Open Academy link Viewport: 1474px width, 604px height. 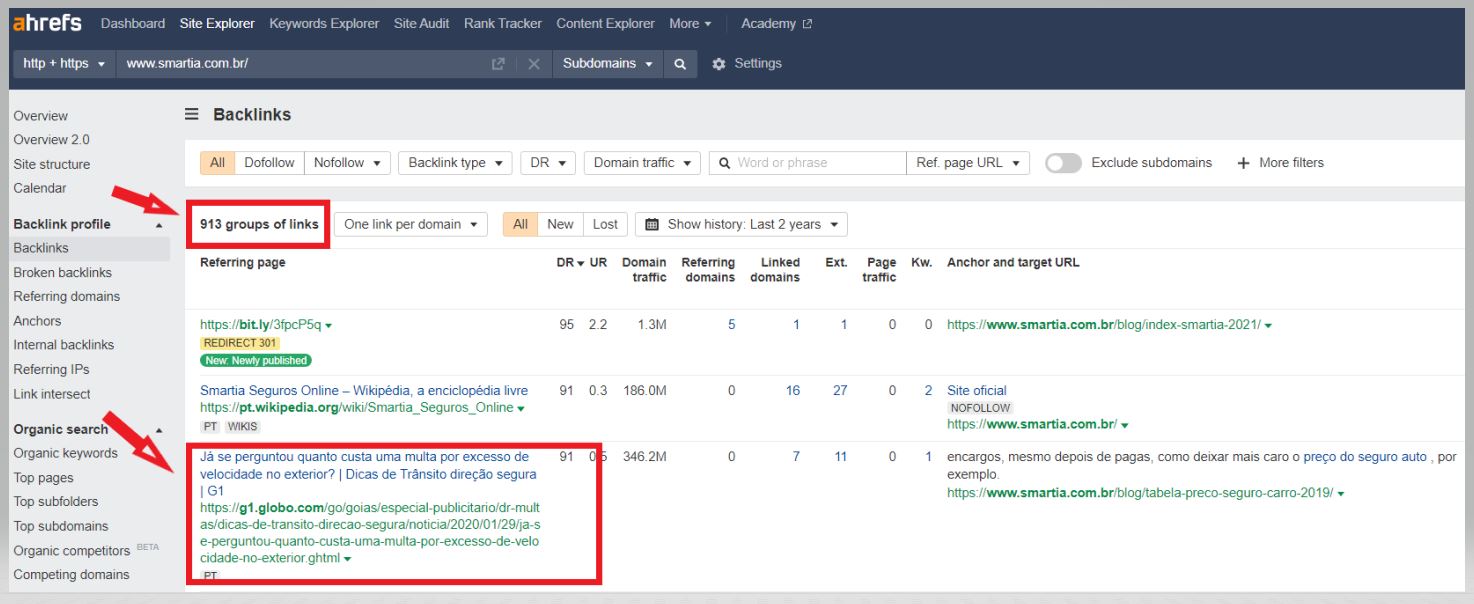pyautogui.click(x=768, y=23)
